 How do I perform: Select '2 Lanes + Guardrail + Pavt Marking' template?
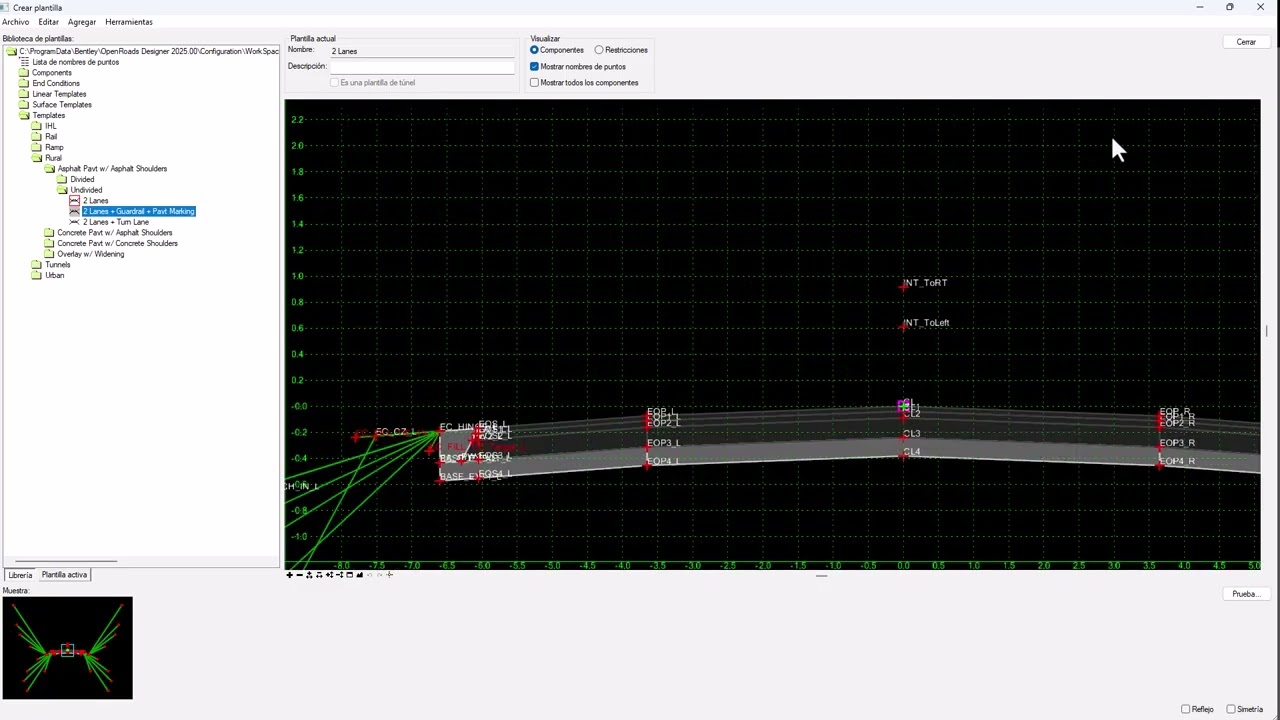click(x=139, y=211)
